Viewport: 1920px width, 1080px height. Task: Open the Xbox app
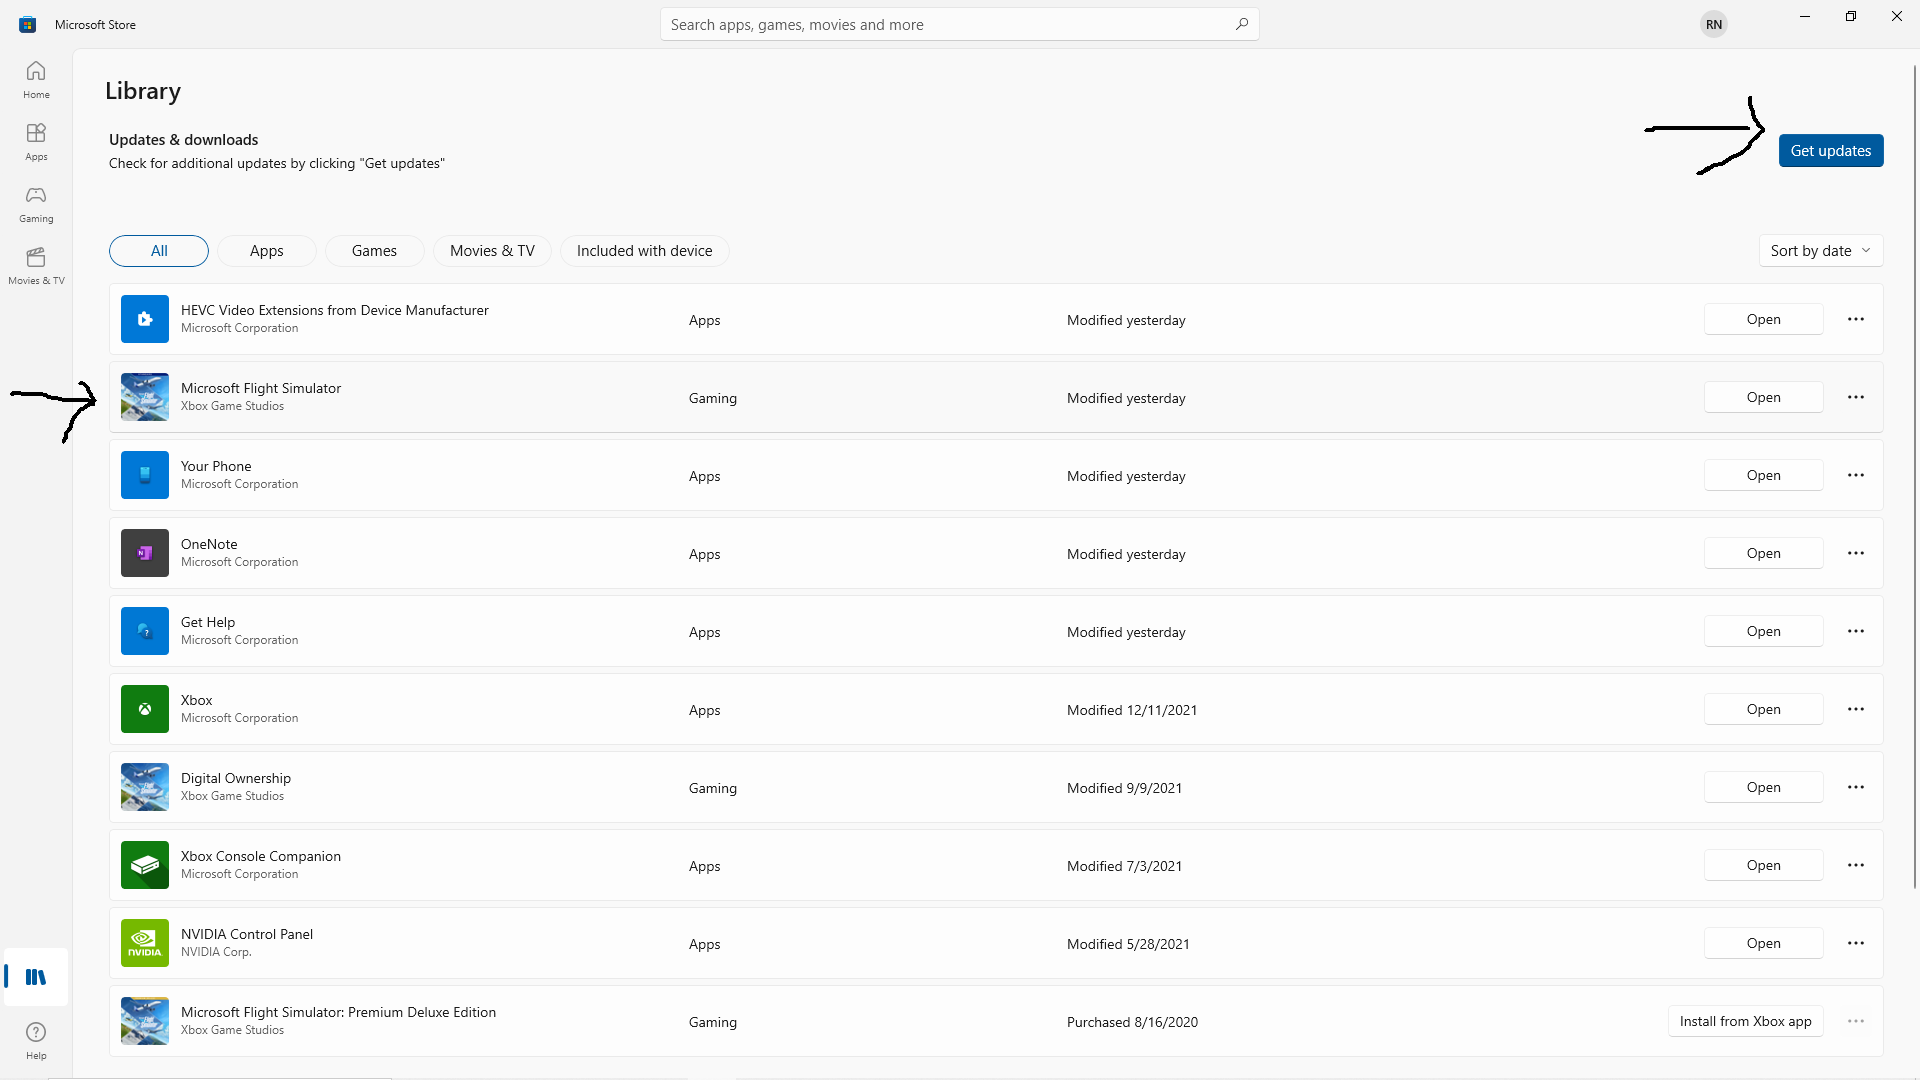coord(1764,709)
